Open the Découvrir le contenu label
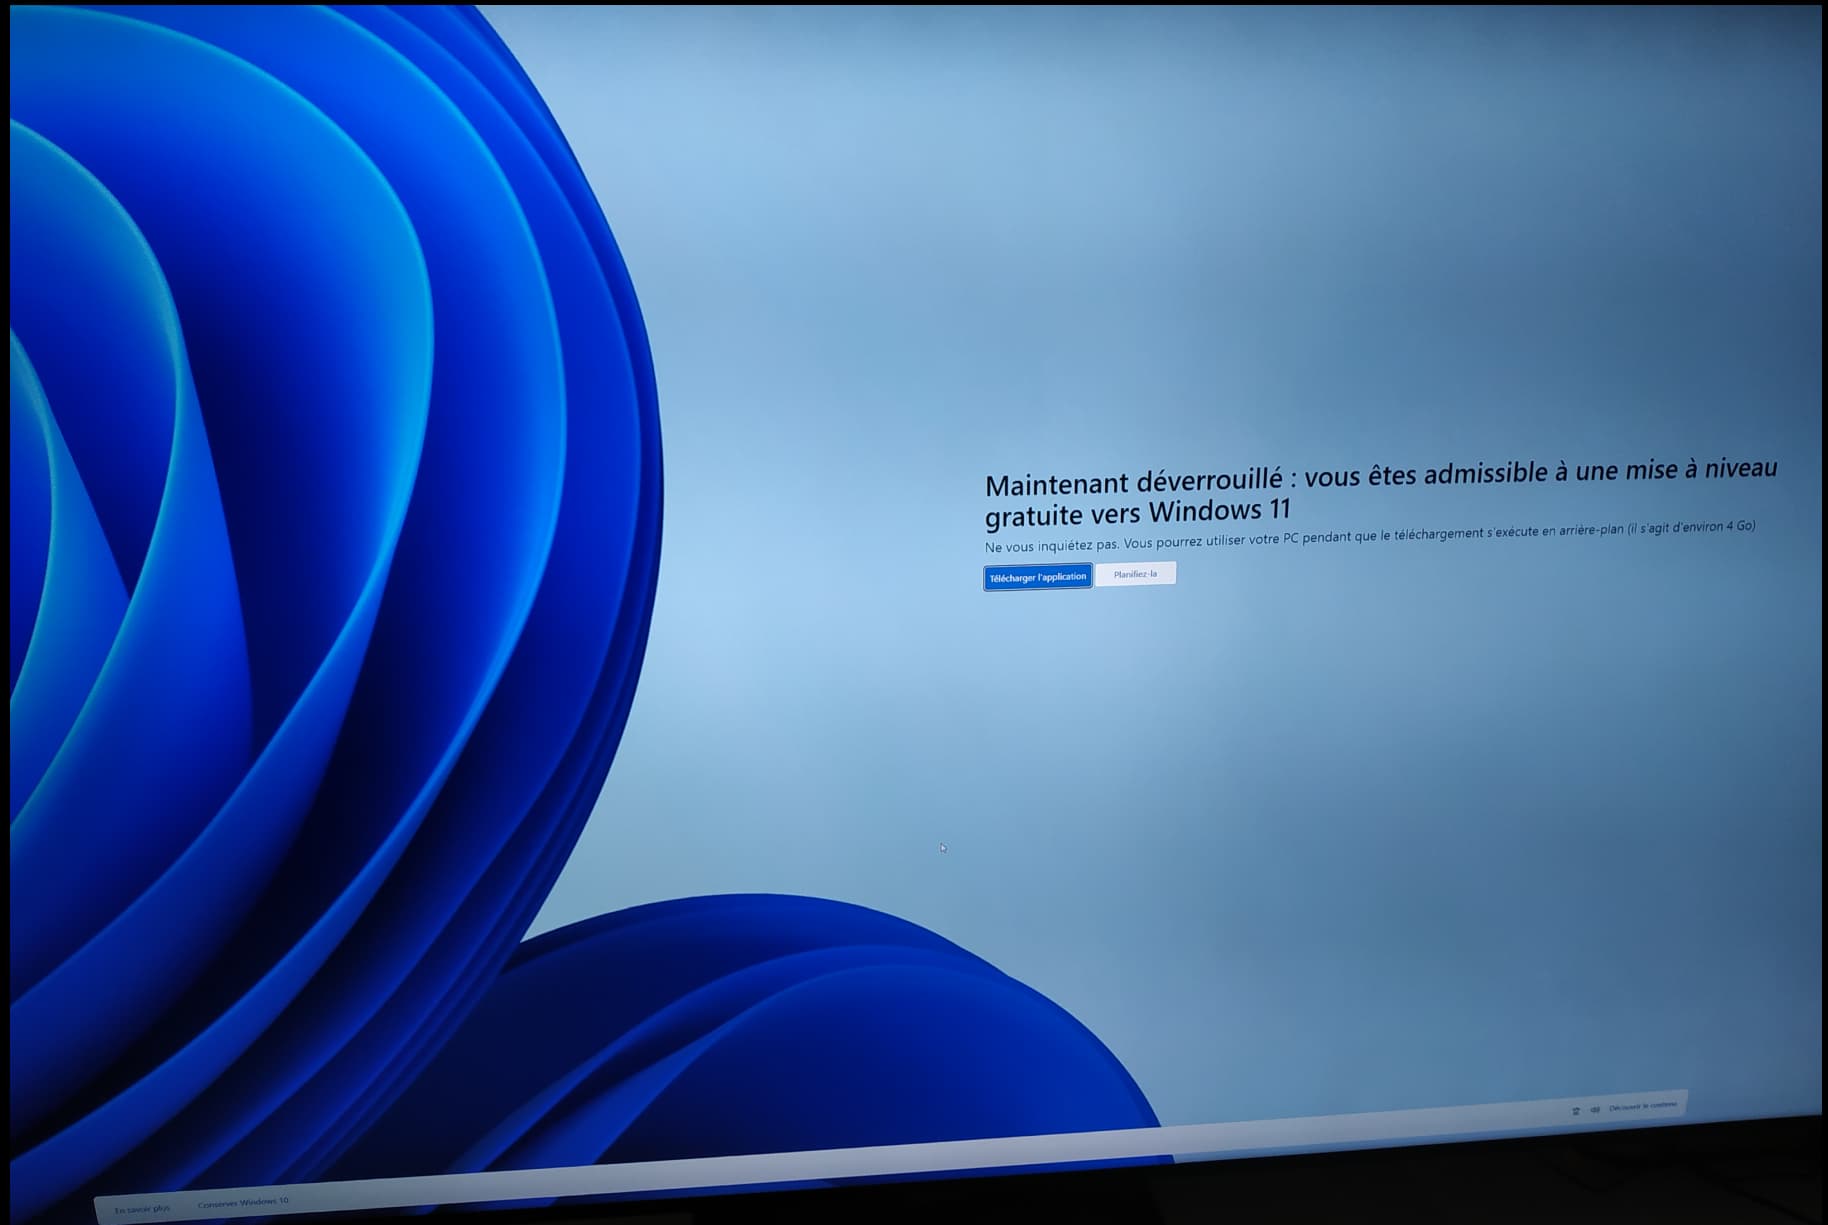This screenshot has width=1828, height=1225. point(1643,1106)
